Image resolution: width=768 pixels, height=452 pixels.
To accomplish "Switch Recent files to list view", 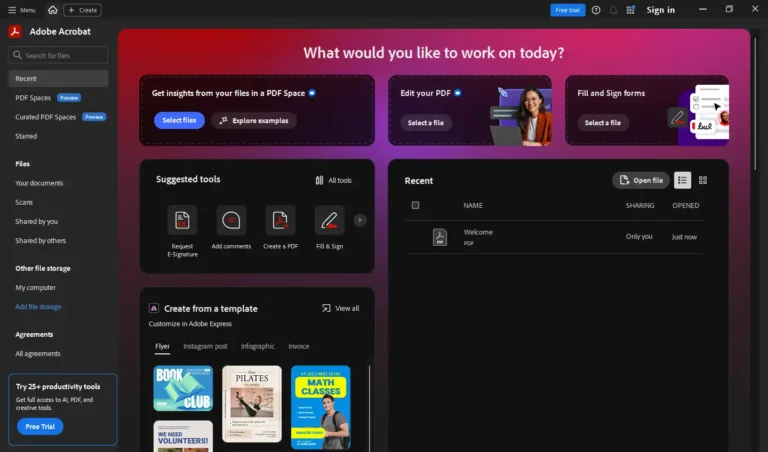I will point(682,180).
